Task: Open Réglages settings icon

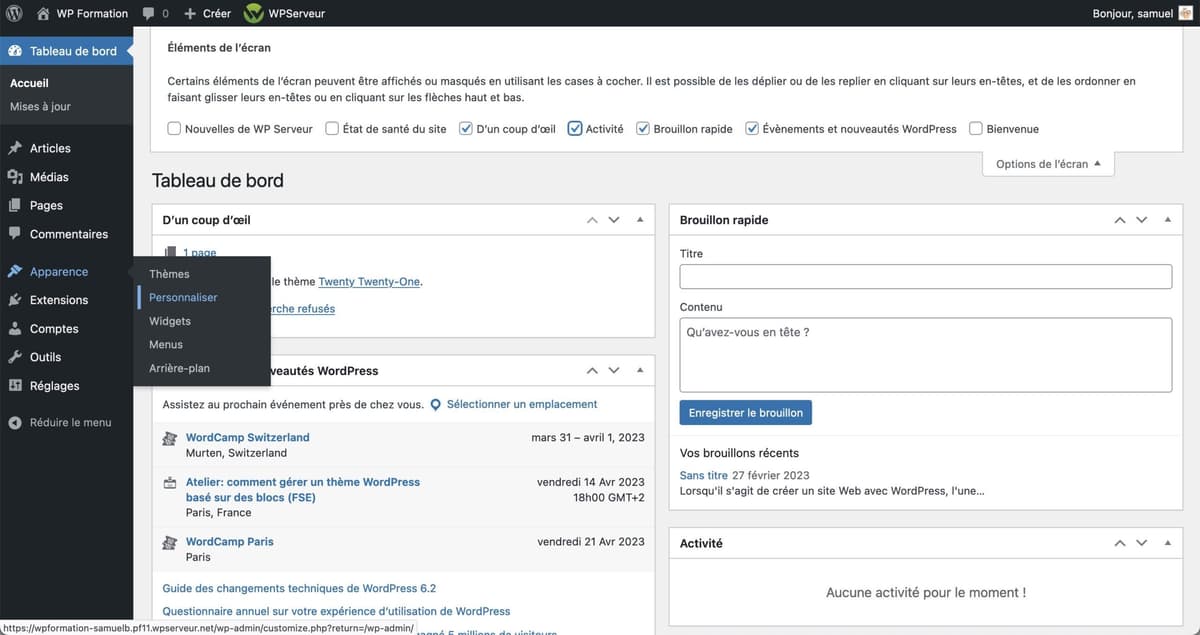Action: [18, 385]
